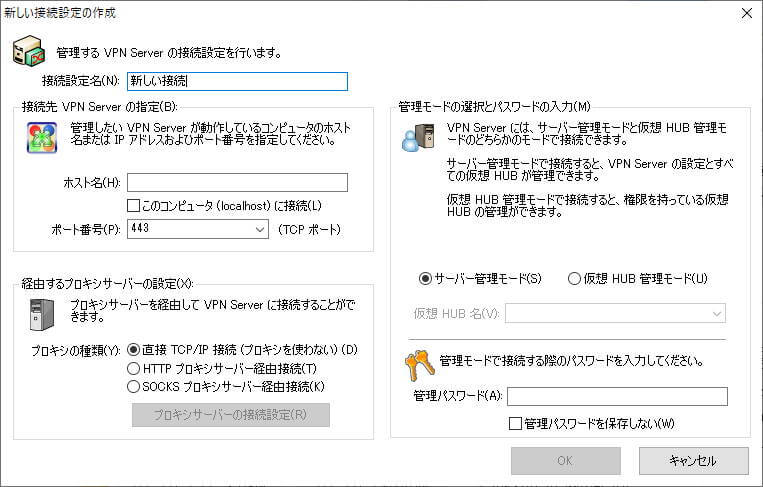Click the 接続設定名 text field
Viewport: 763px width, 487px height.
click(x=237, y=81)
